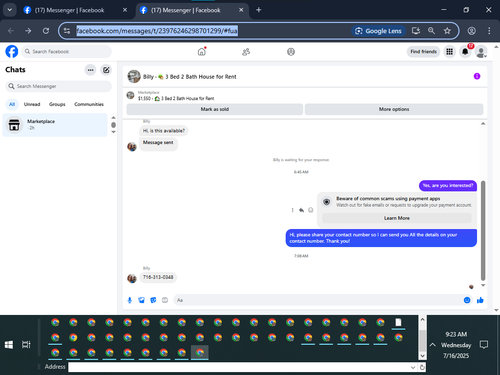Open the notifications bell
Screen dimensions: 500x375
tap(465, 52)
